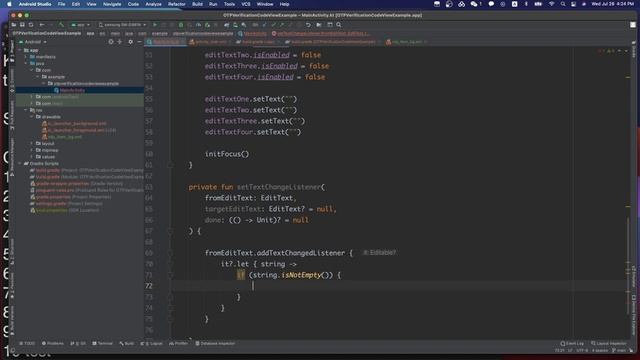Expand the manifests folder
The width and height of the screenshot is (640, 360).
[26, 57]
